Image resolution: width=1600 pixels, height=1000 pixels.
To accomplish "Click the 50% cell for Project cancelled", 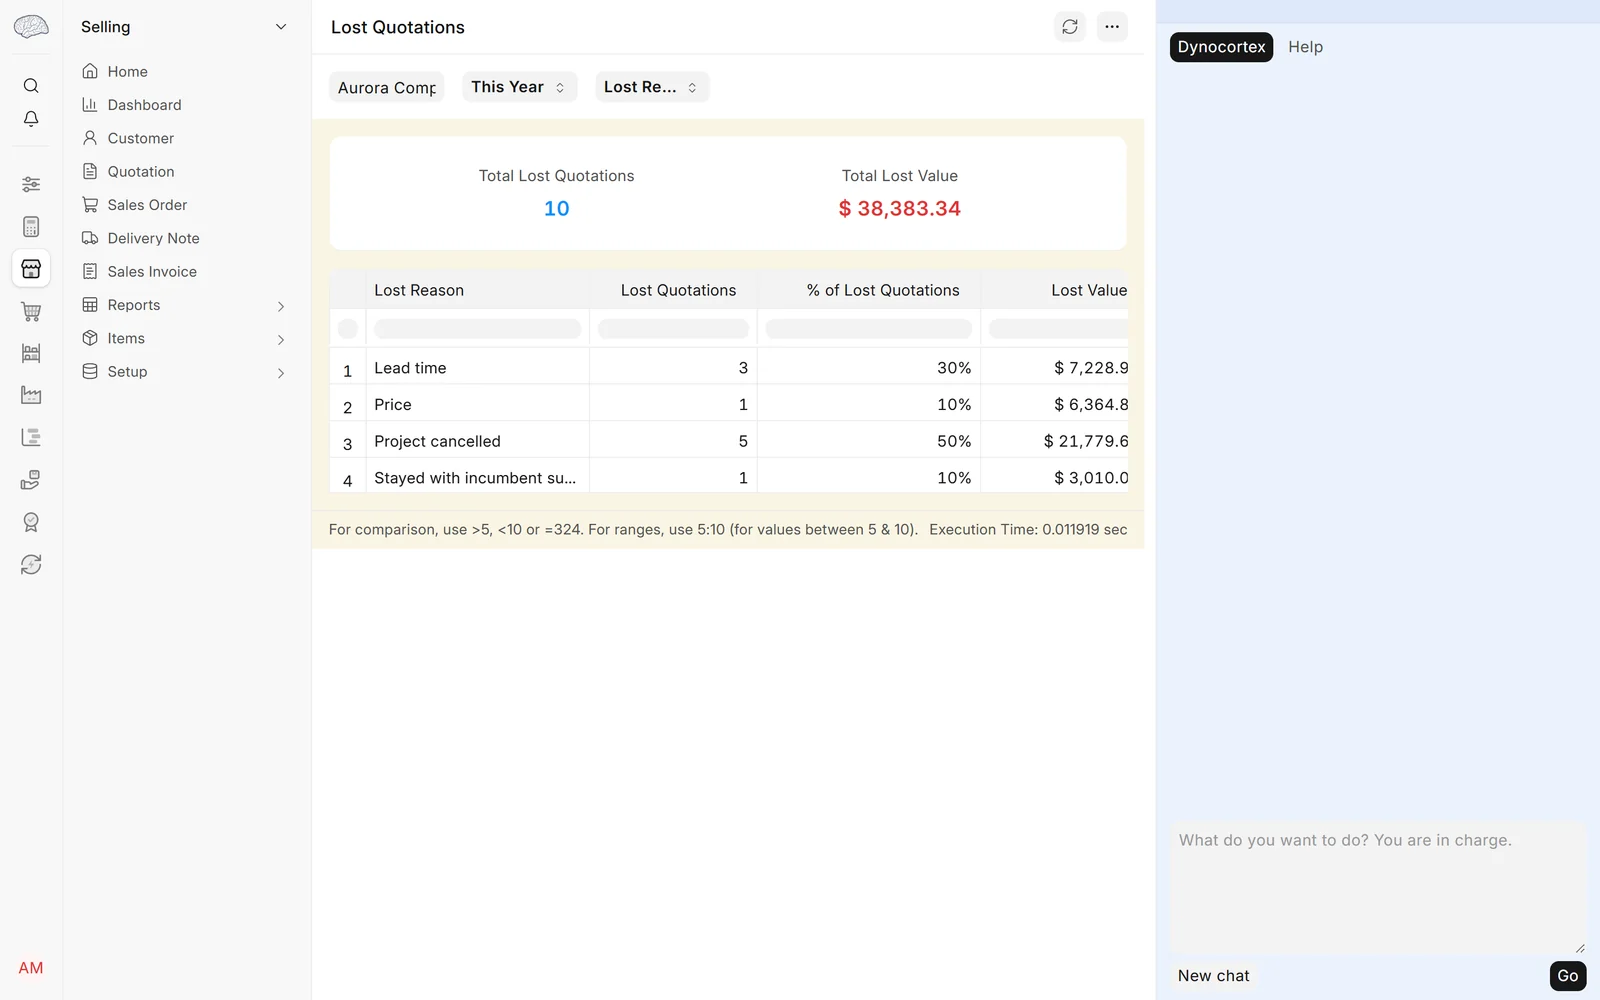I will click(x=869, y=441).
